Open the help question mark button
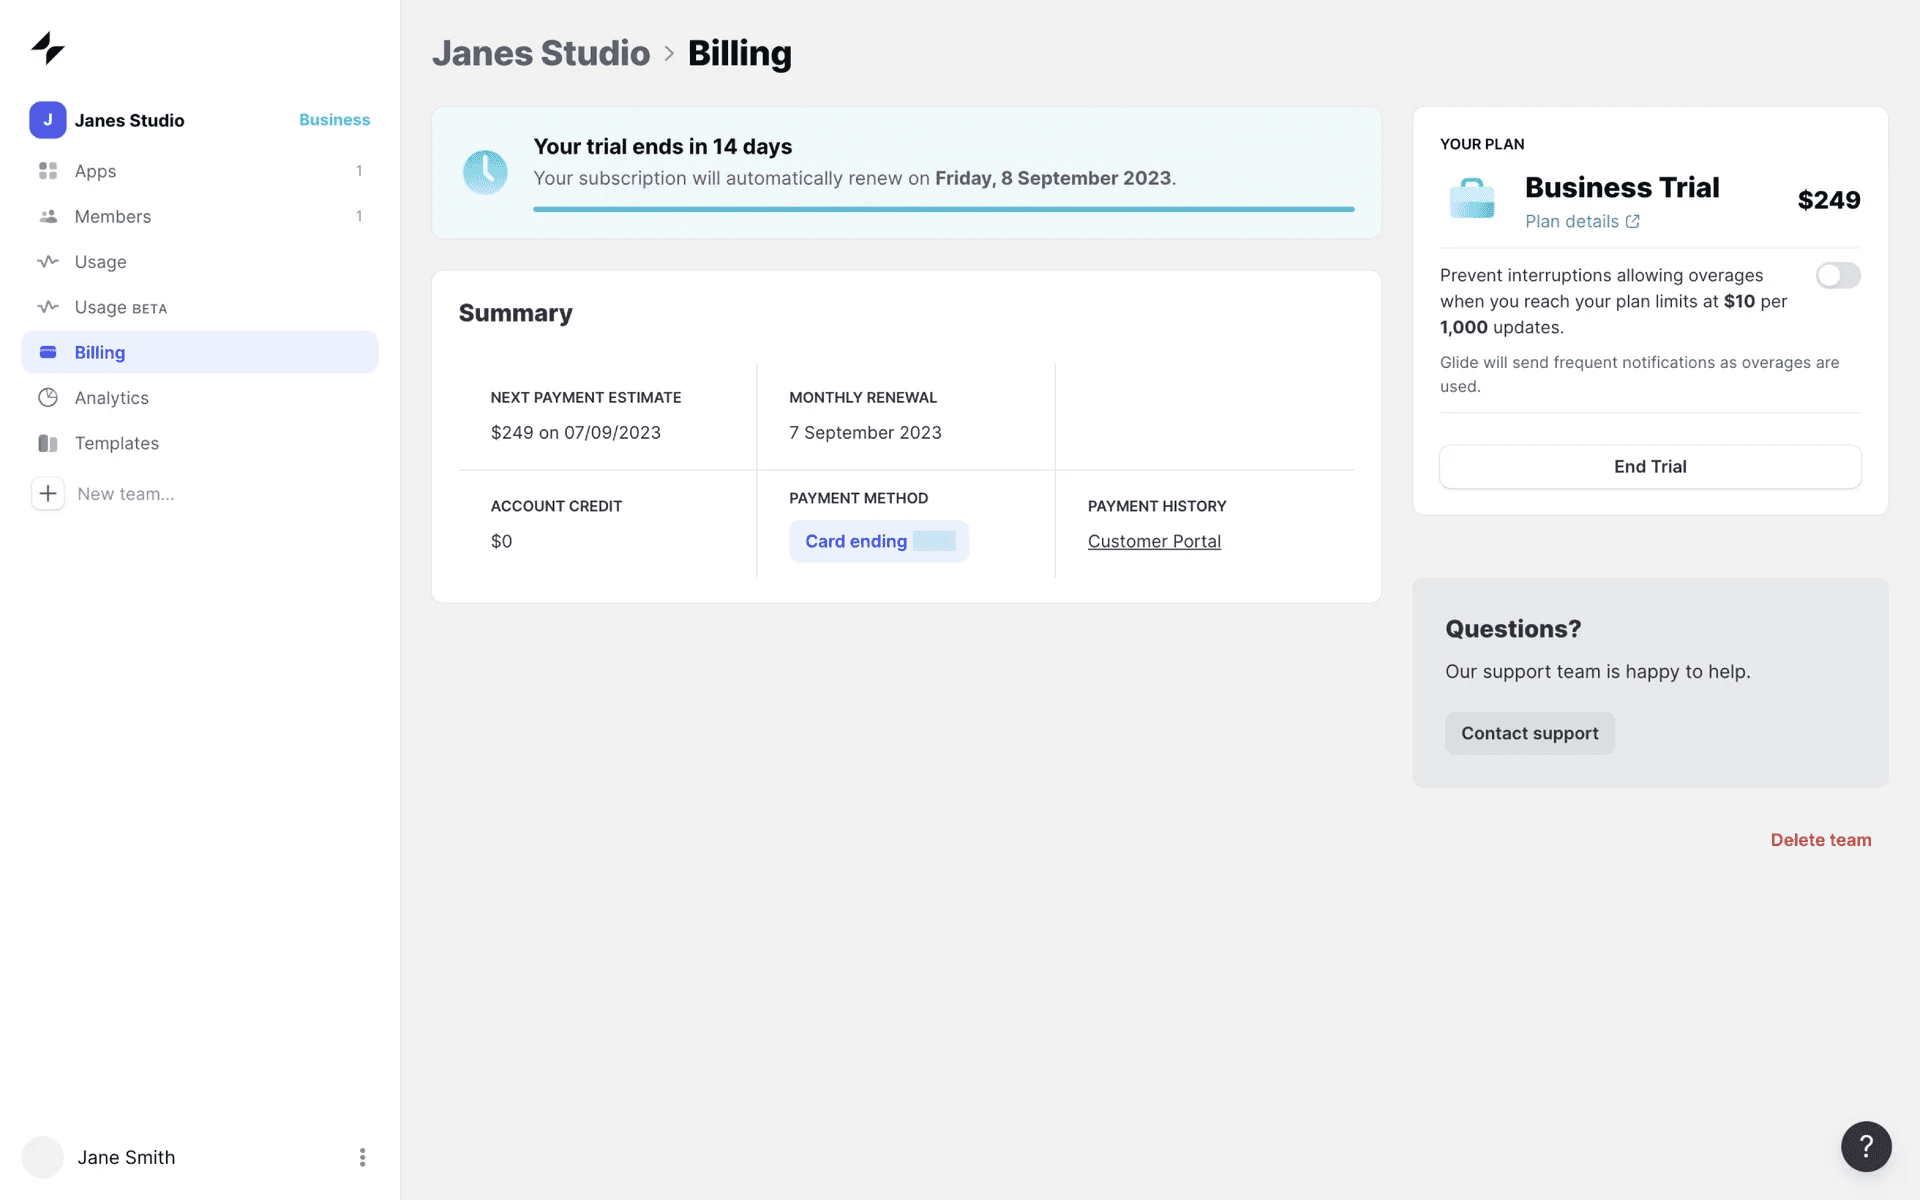 [1866, 1146]
